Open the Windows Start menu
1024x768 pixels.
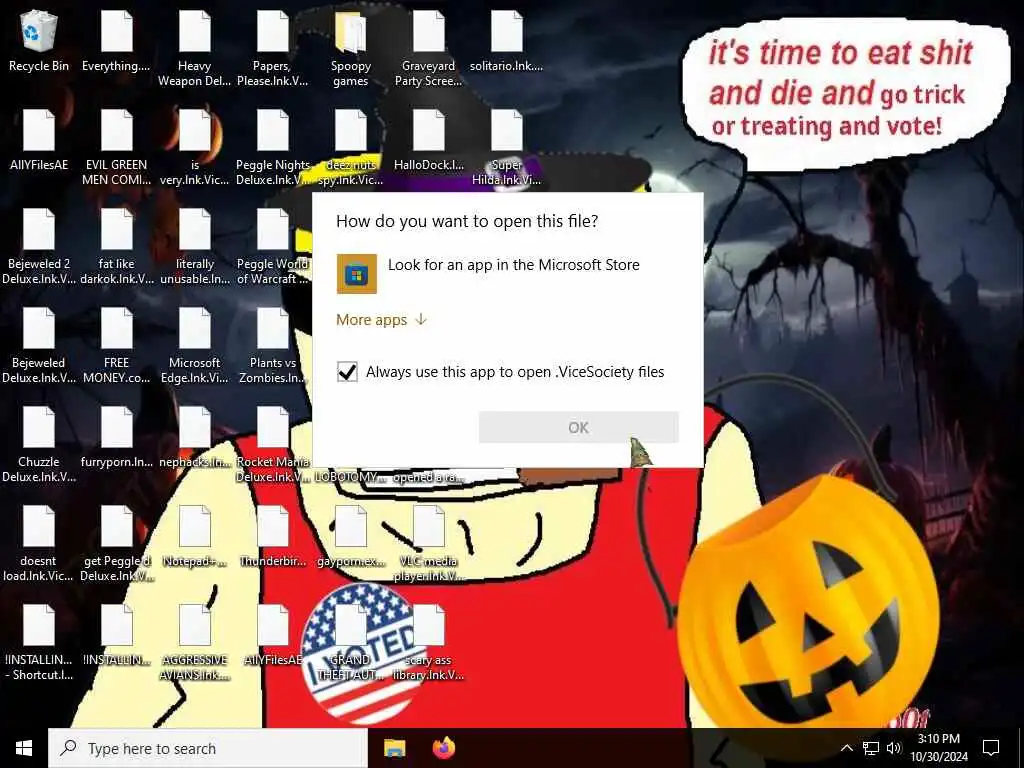pos(24,748)
